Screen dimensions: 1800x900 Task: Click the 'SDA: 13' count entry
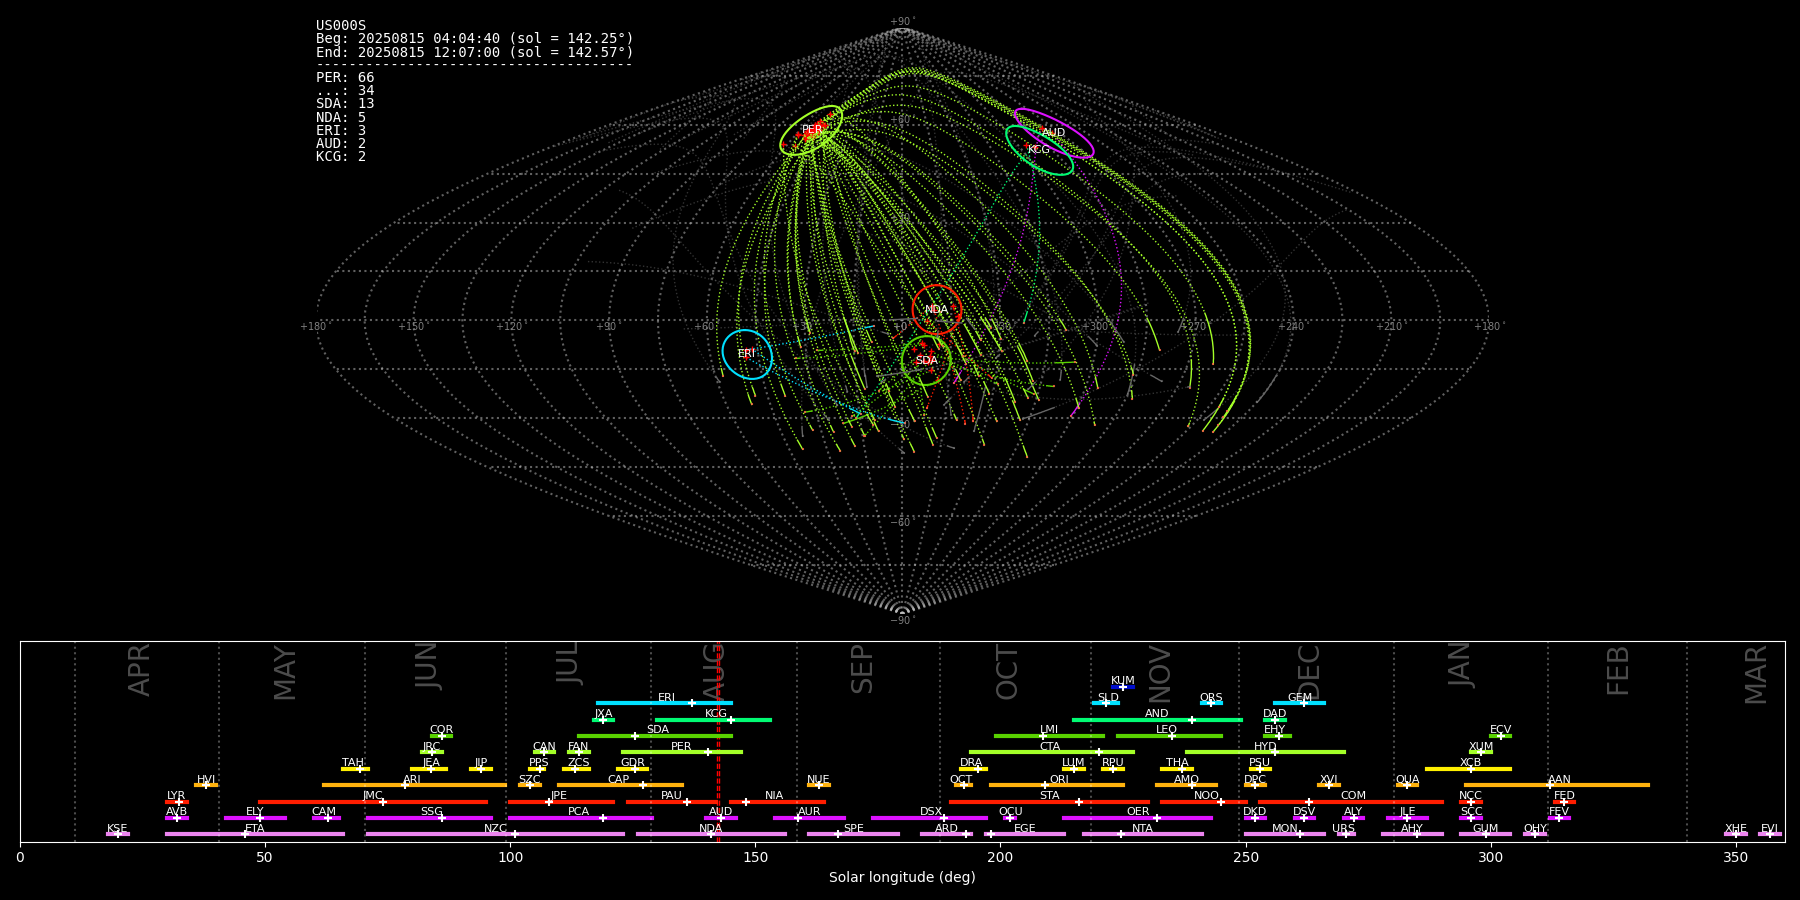pos(345,104)
